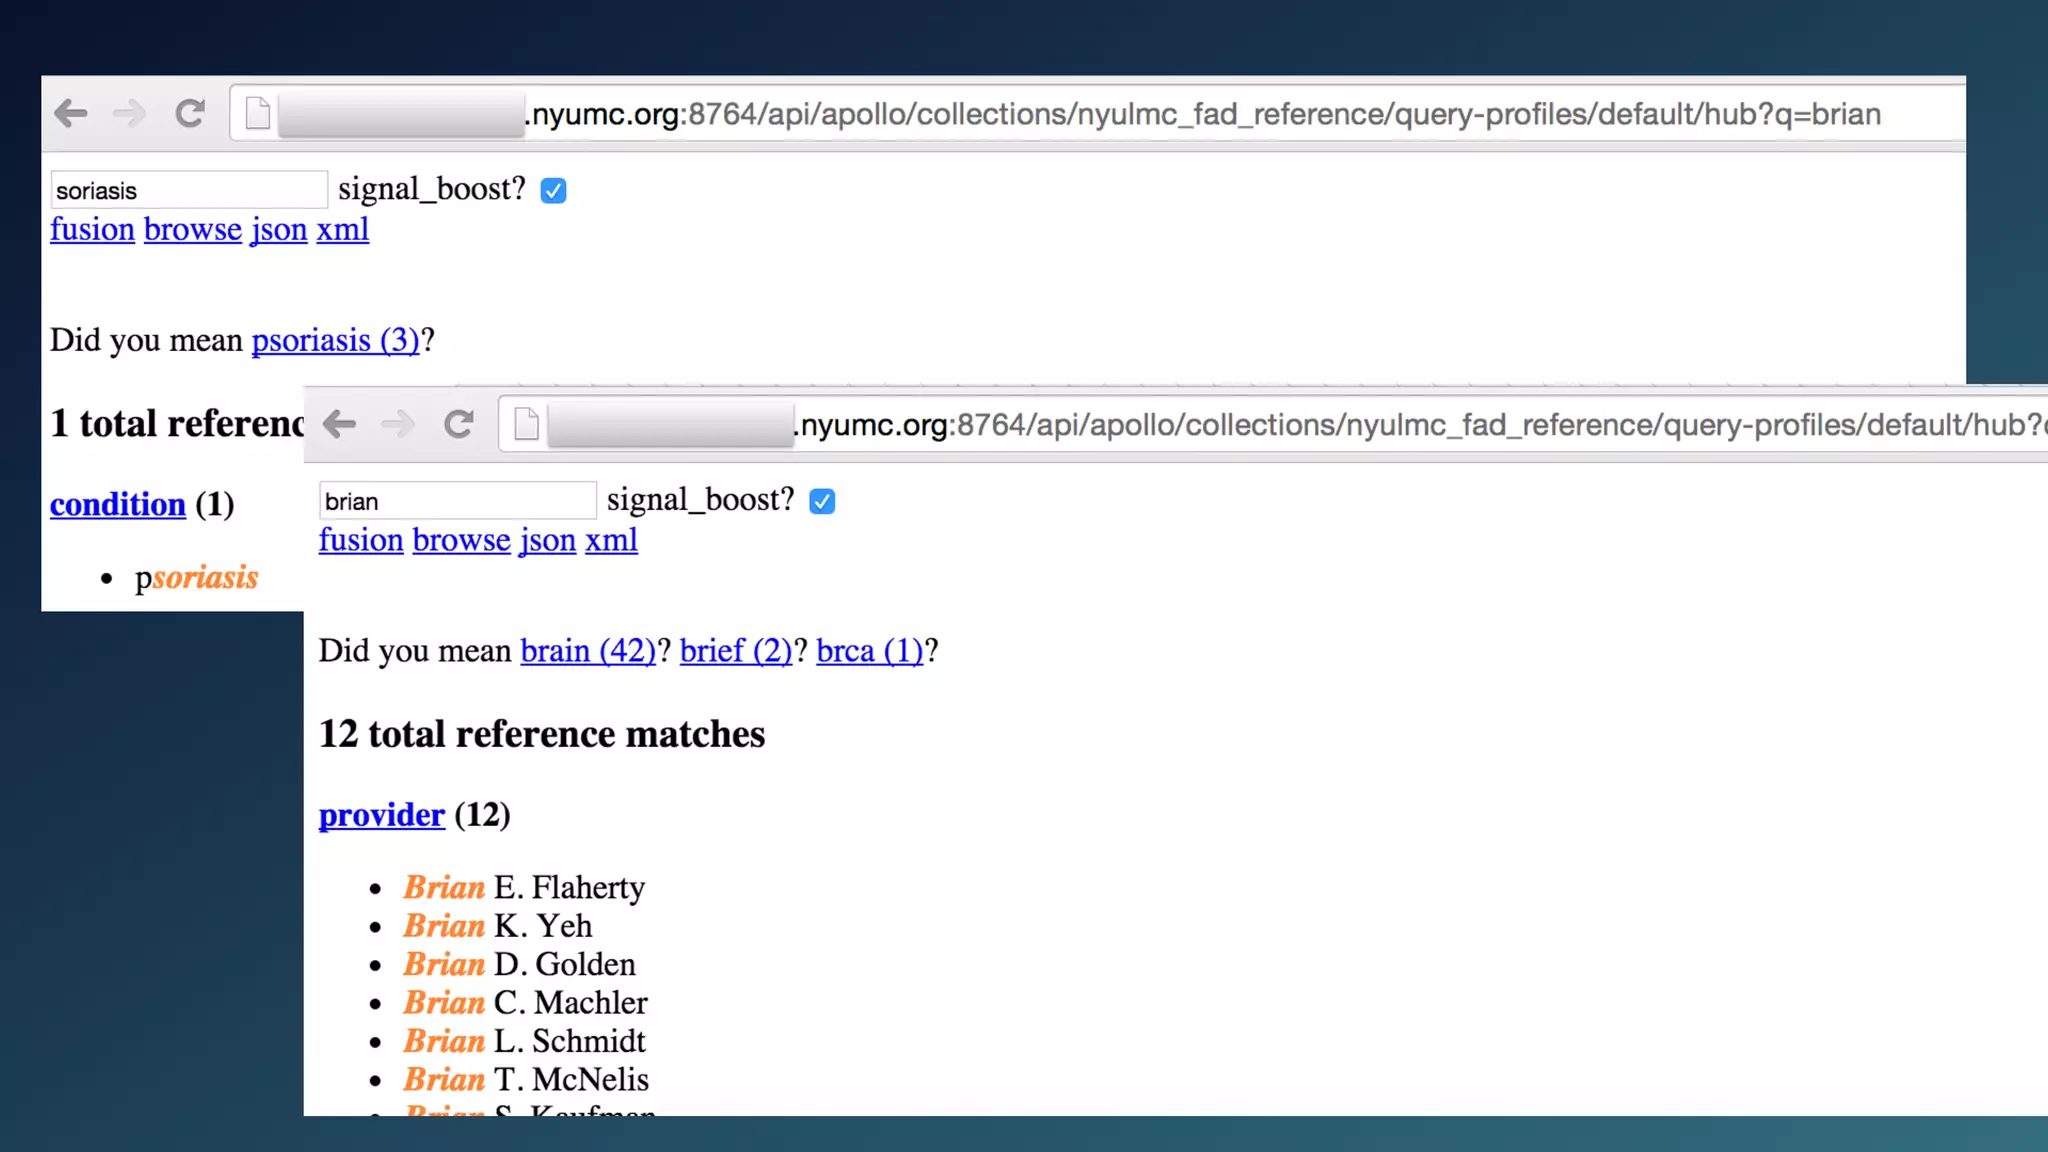Click the forward arrow in the top browser

coord(129,114)
